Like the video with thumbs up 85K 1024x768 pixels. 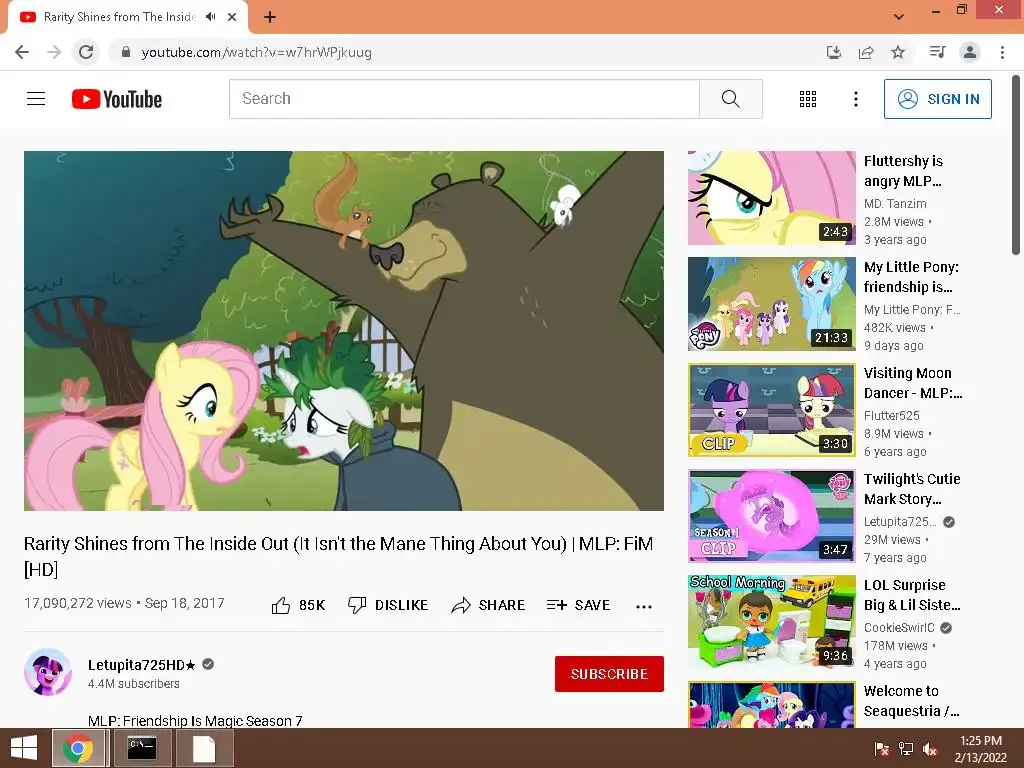click(x=298, y=605)
